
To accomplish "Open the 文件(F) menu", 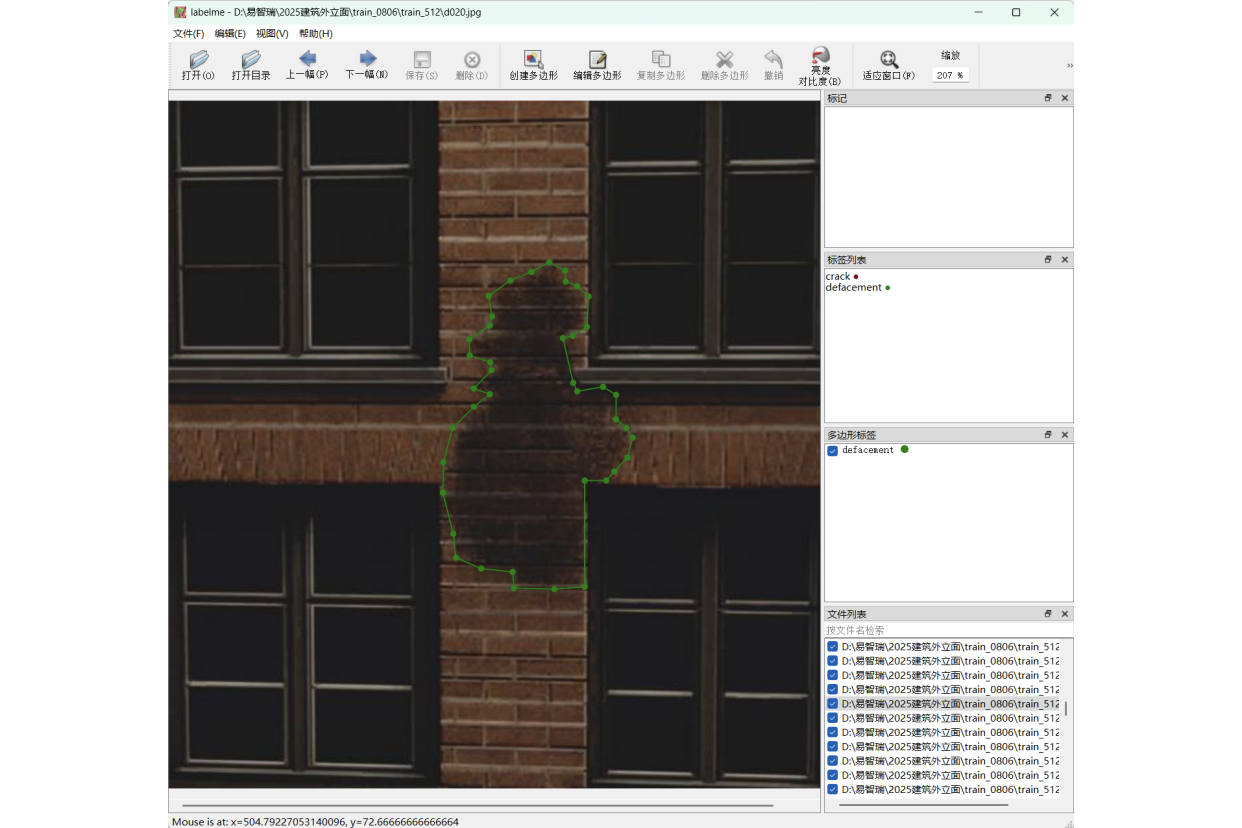I will [x=188, y=34].
